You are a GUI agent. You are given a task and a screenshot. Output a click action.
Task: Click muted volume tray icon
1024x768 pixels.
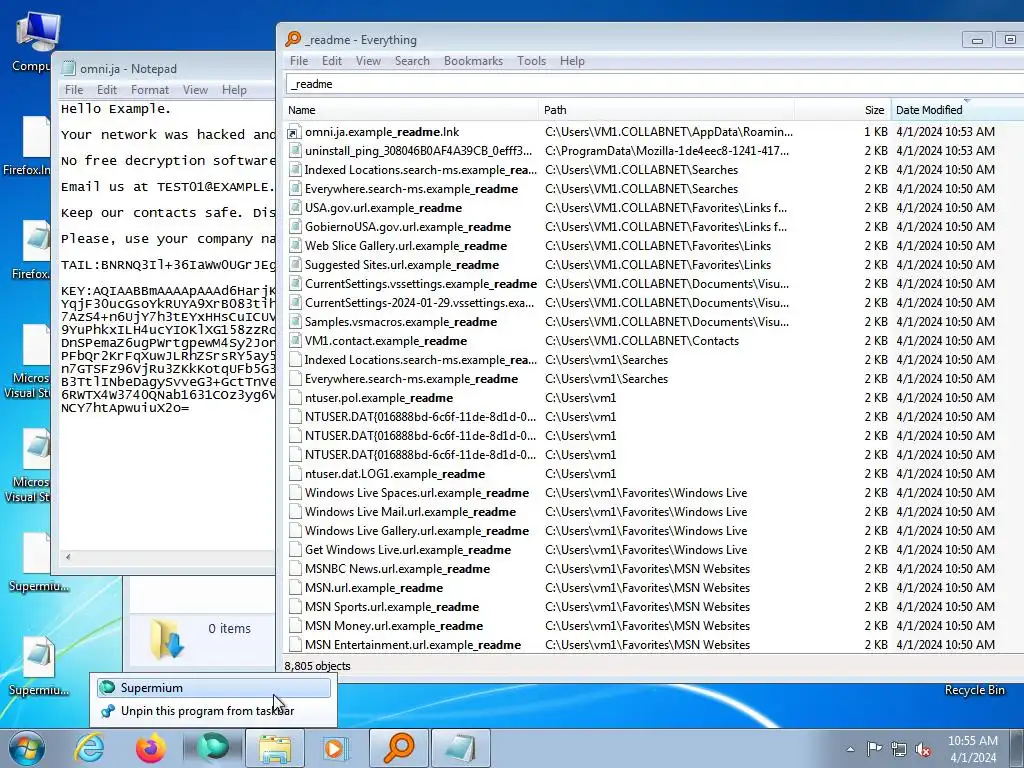click(923, 749)
